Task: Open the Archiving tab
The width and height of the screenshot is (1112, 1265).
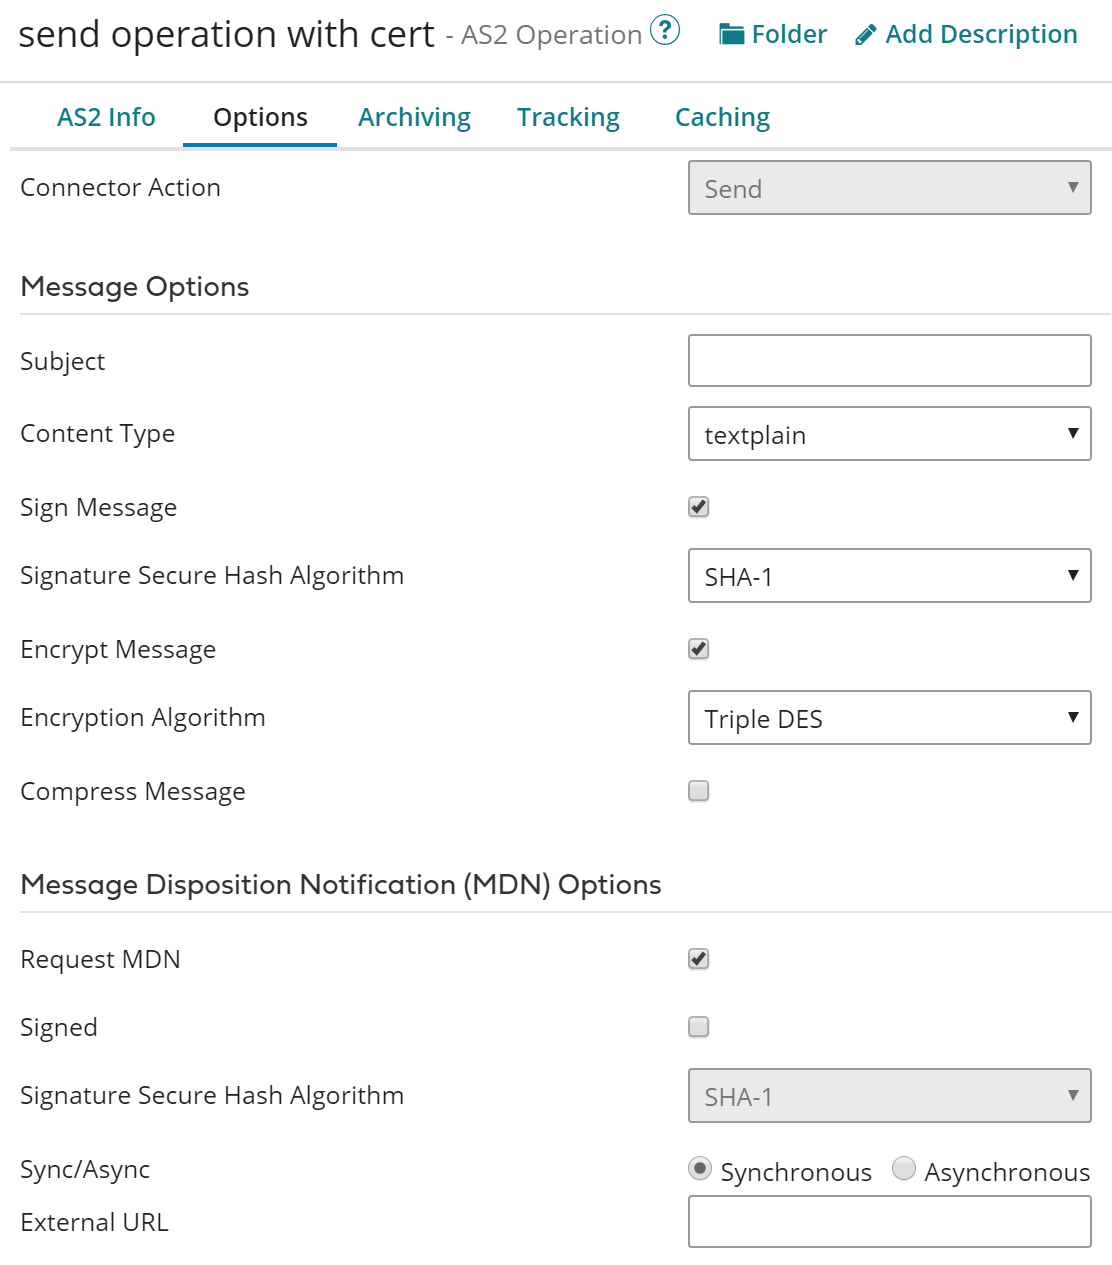Action: click(414, 117)
